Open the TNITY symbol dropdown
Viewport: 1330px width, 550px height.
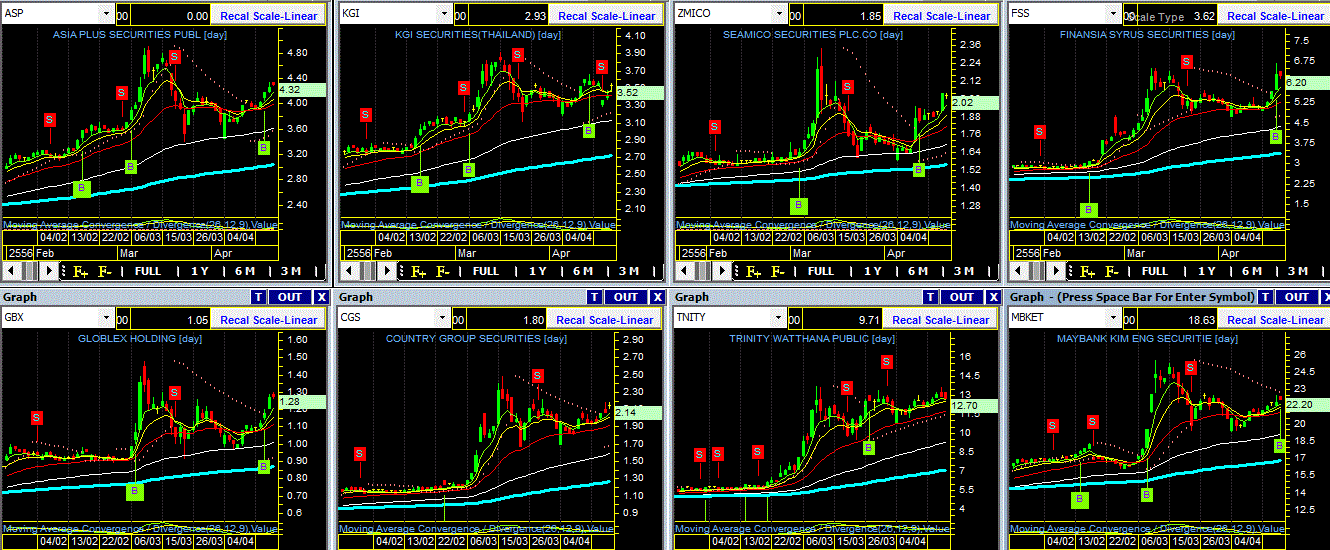[x=777, y=319]
